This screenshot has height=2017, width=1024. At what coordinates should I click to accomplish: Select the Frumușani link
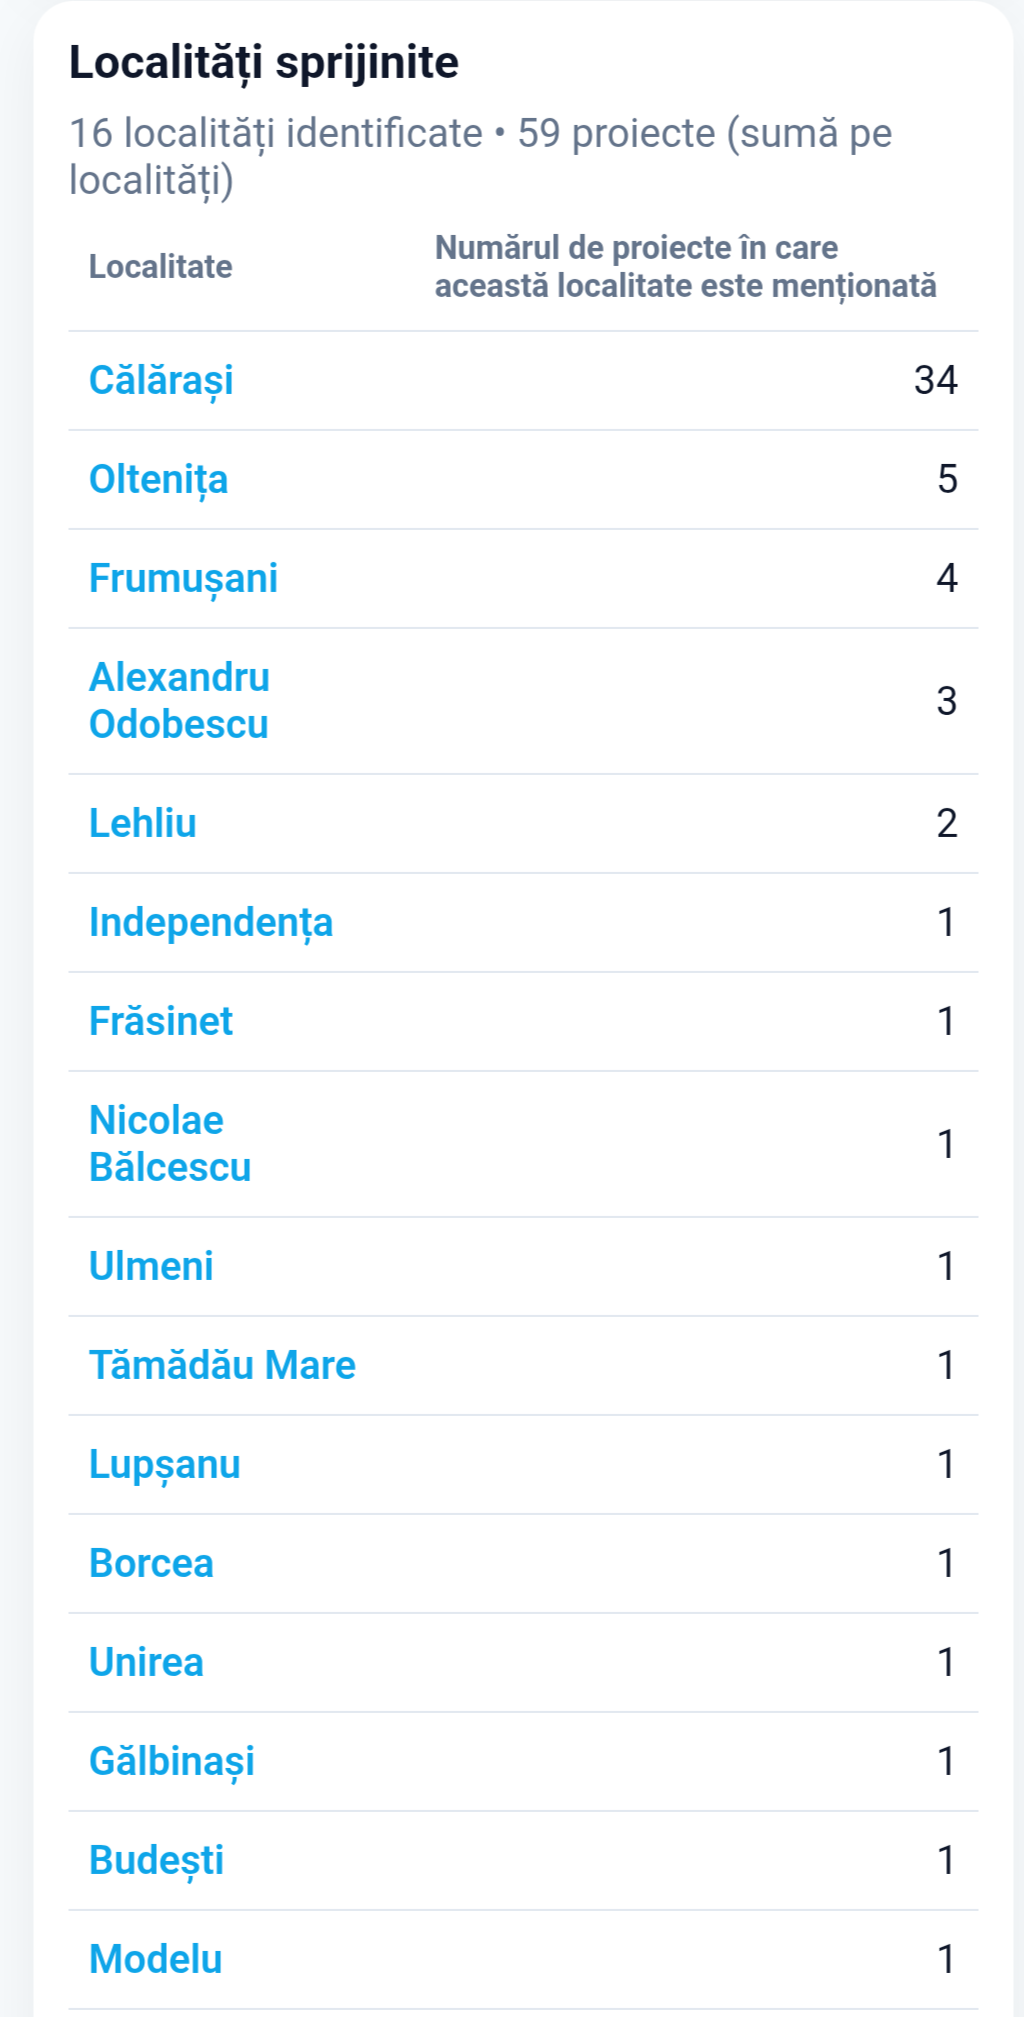(x=183, y=579)
